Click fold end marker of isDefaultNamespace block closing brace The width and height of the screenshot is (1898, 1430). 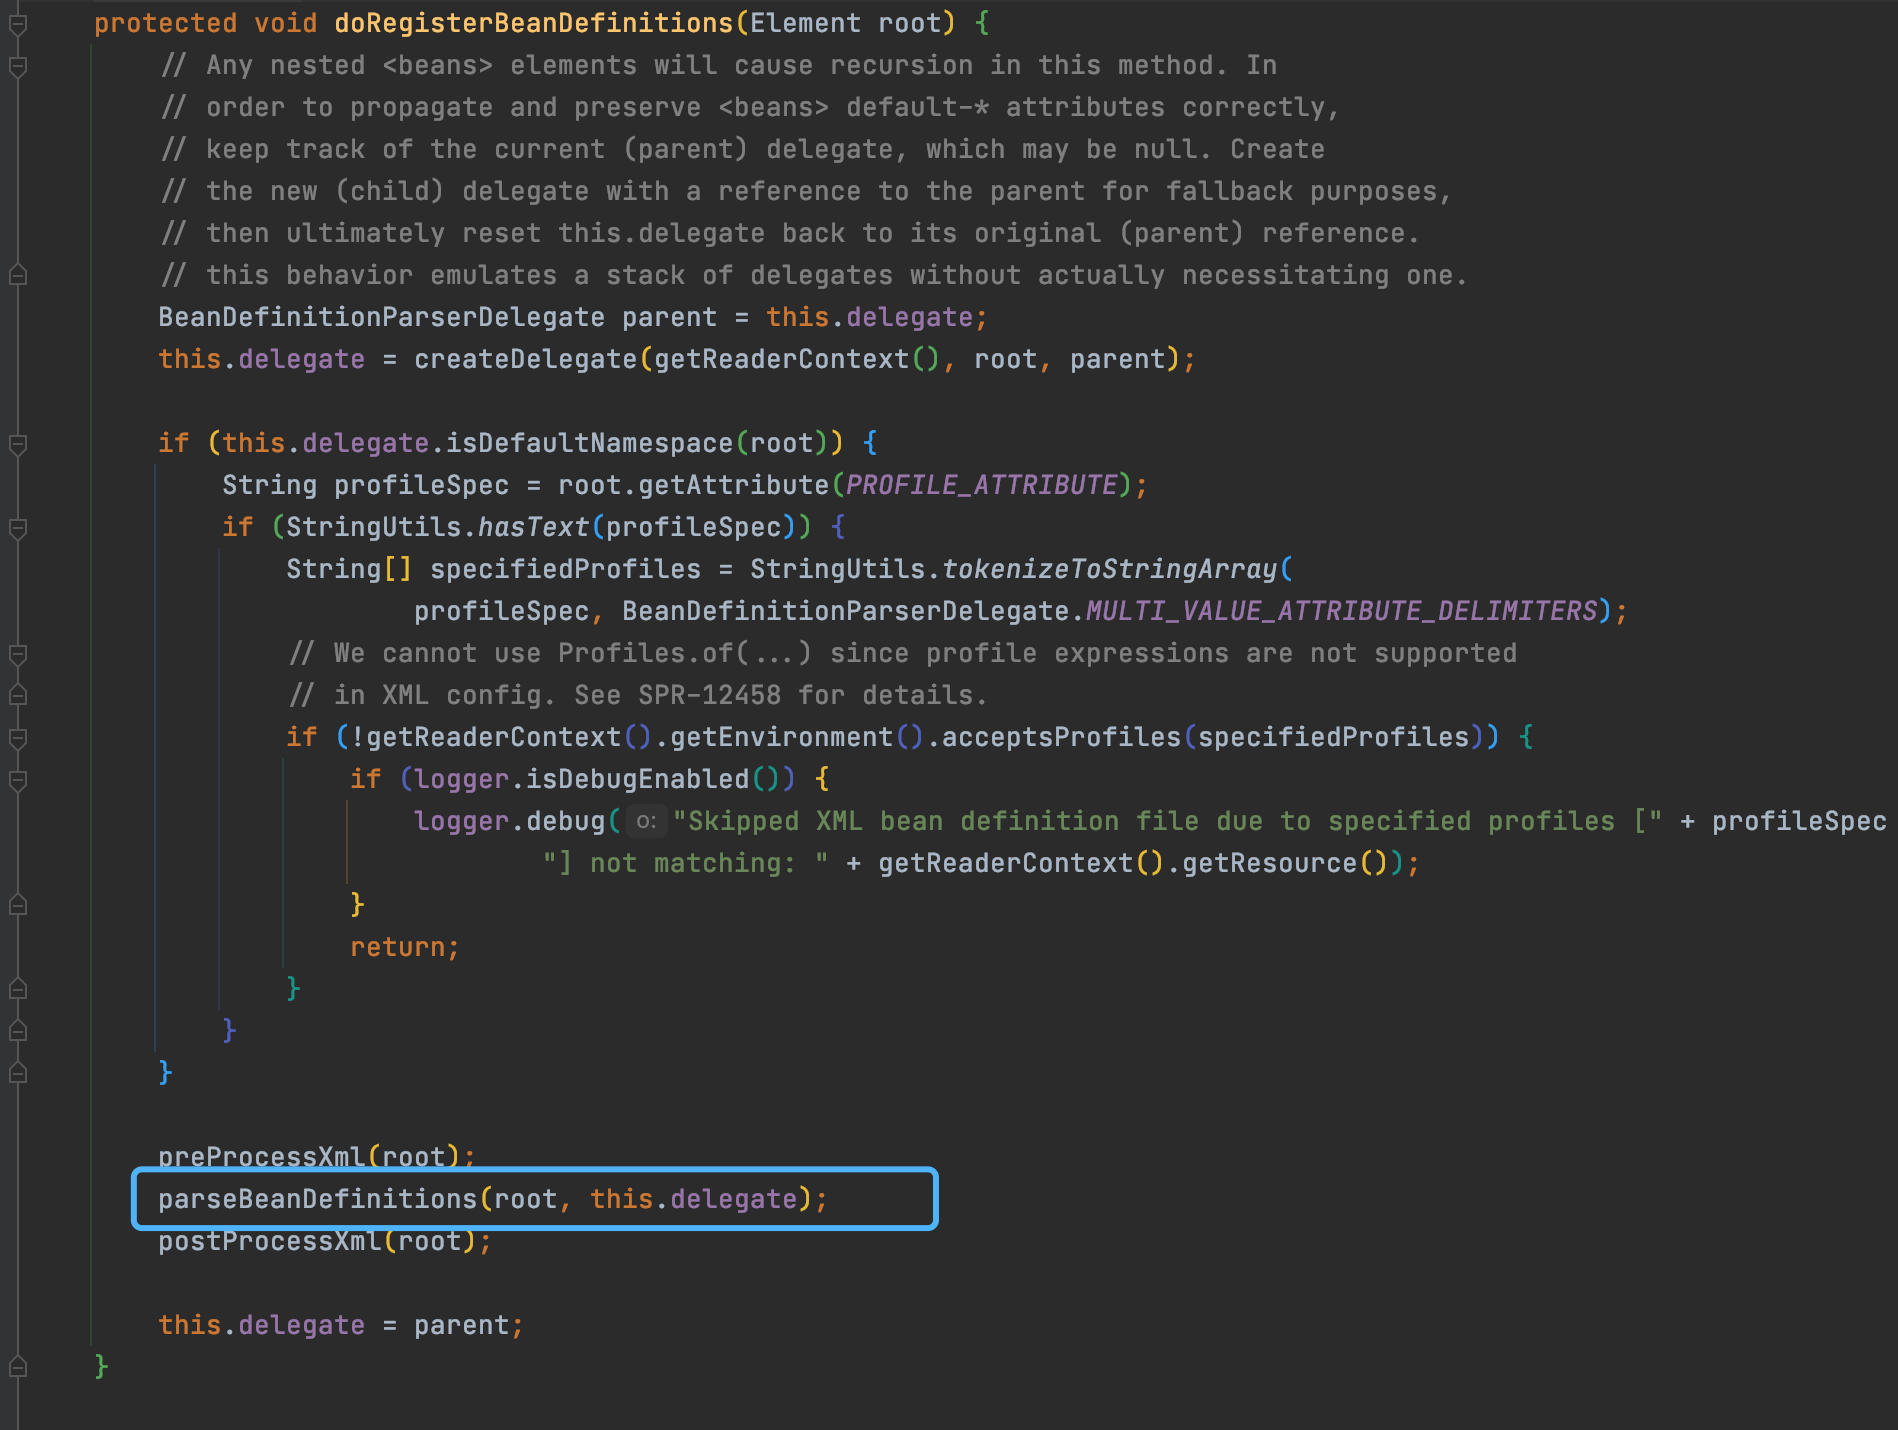click(17, 1073)
